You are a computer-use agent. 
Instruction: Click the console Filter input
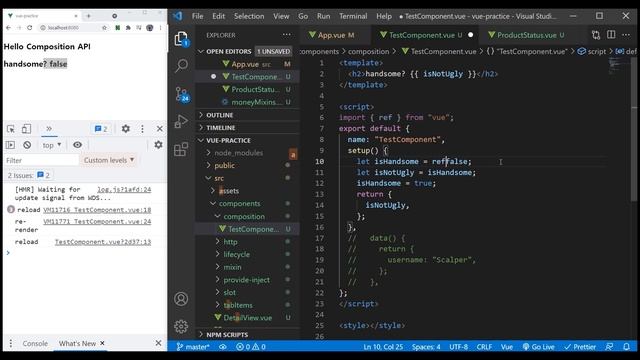[x=41, y=160]
